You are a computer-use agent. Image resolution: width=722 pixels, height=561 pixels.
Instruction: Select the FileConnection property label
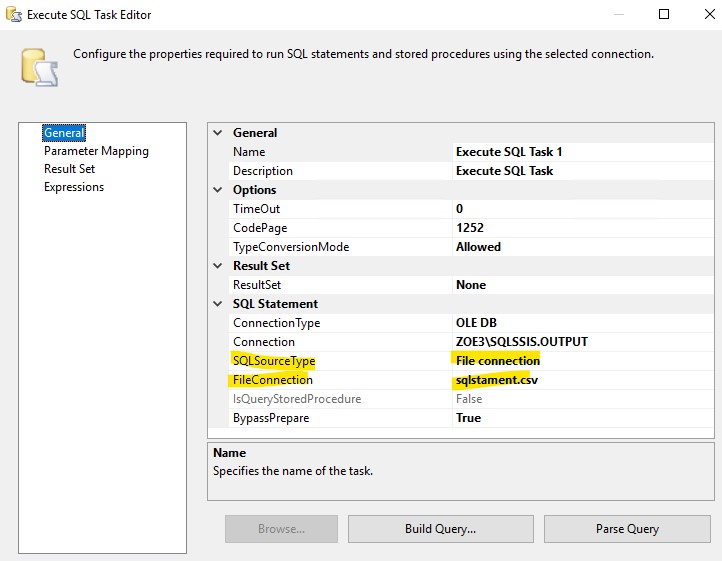273,380
